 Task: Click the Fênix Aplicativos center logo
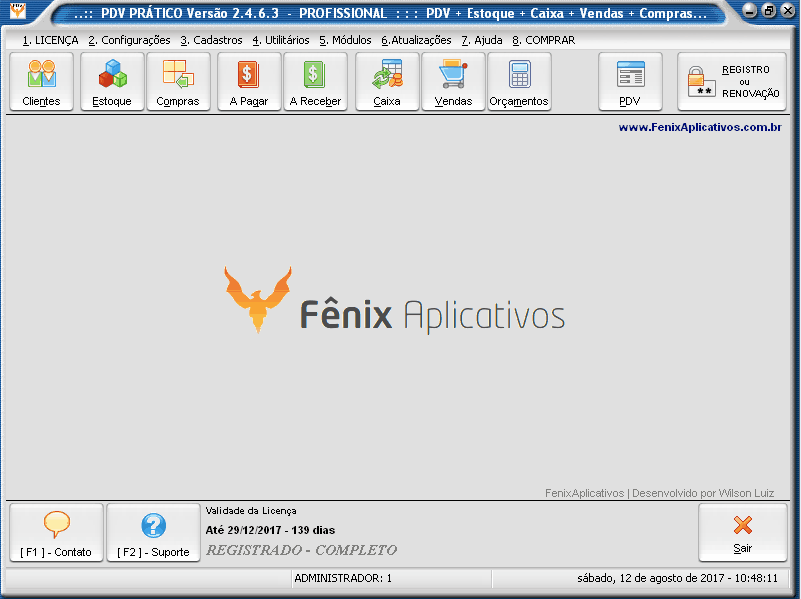click(x=394, y=301)
